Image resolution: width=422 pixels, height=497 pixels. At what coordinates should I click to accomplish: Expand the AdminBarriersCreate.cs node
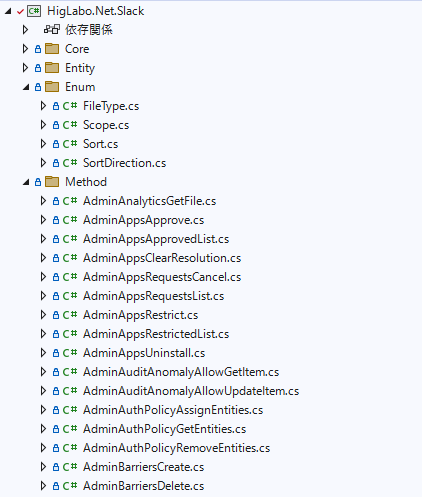(43, 467)
